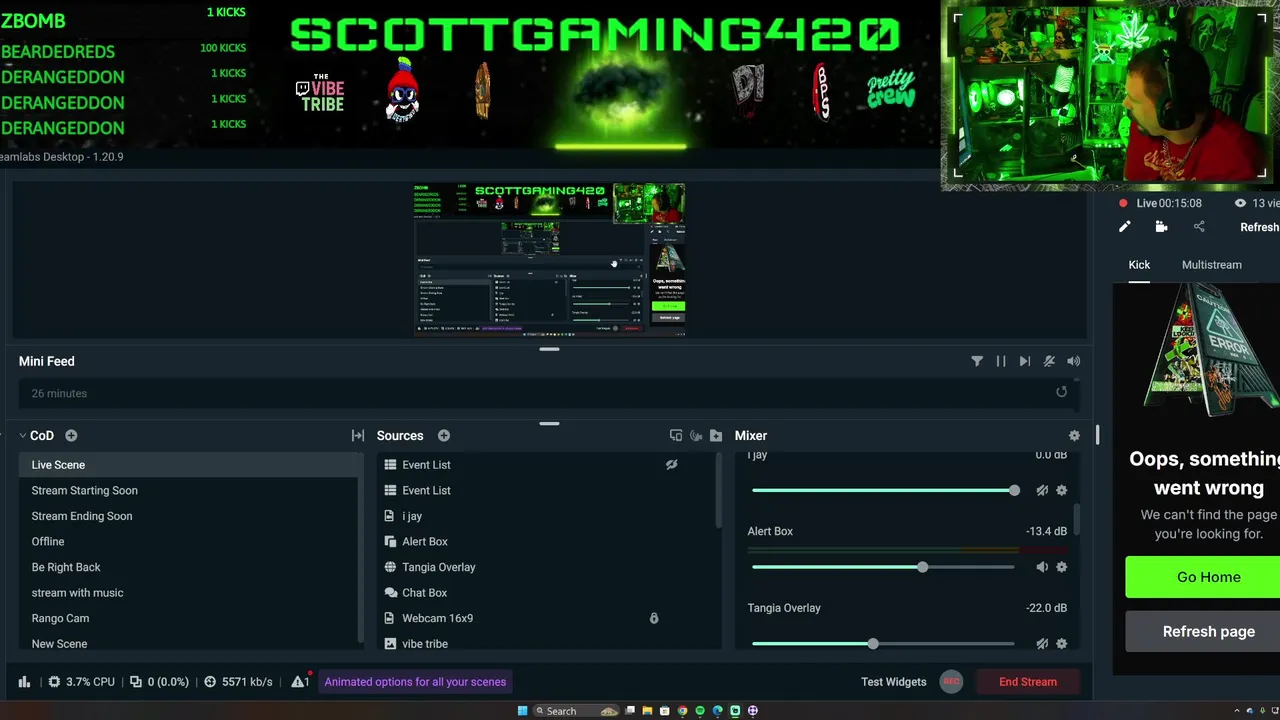Add a new scene with plus icon

pyautogui.click(x=71, y=436)
